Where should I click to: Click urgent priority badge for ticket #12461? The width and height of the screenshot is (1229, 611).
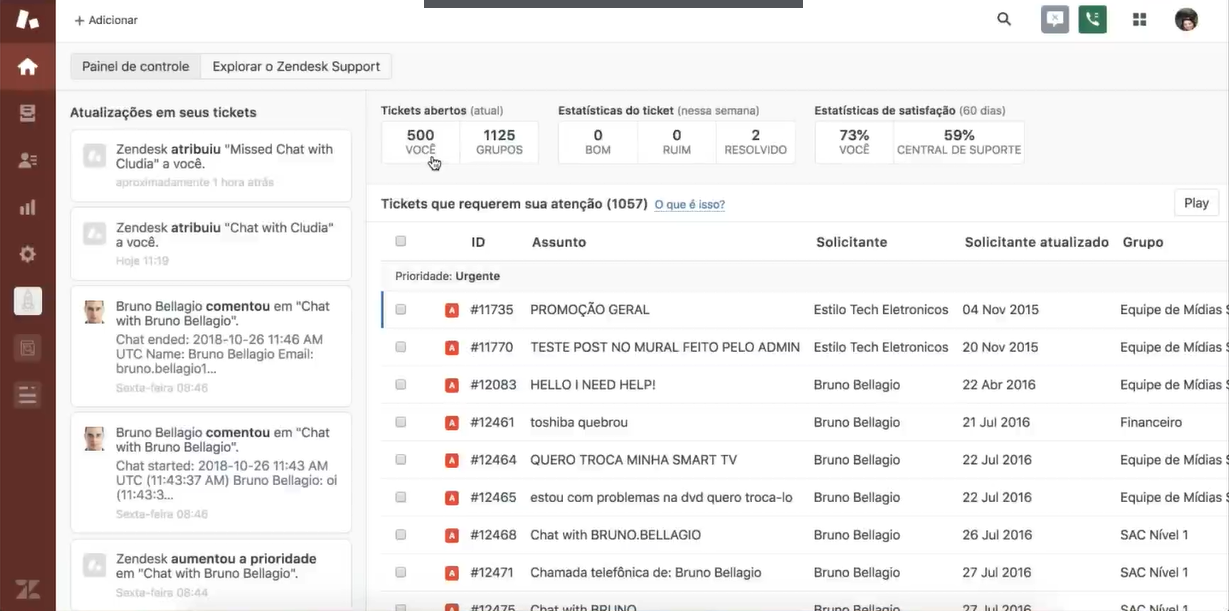point(451,423)
